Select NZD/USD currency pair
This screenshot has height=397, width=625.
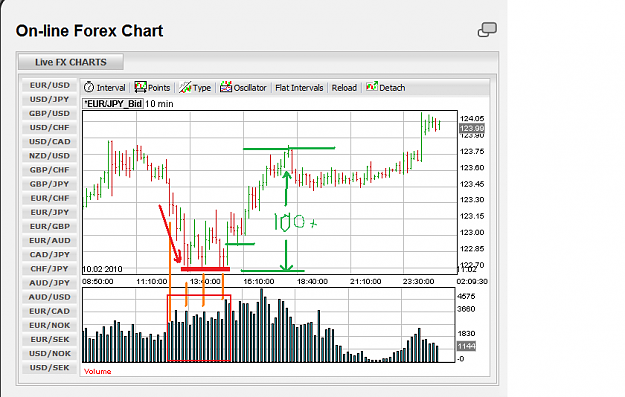(49, 156)
